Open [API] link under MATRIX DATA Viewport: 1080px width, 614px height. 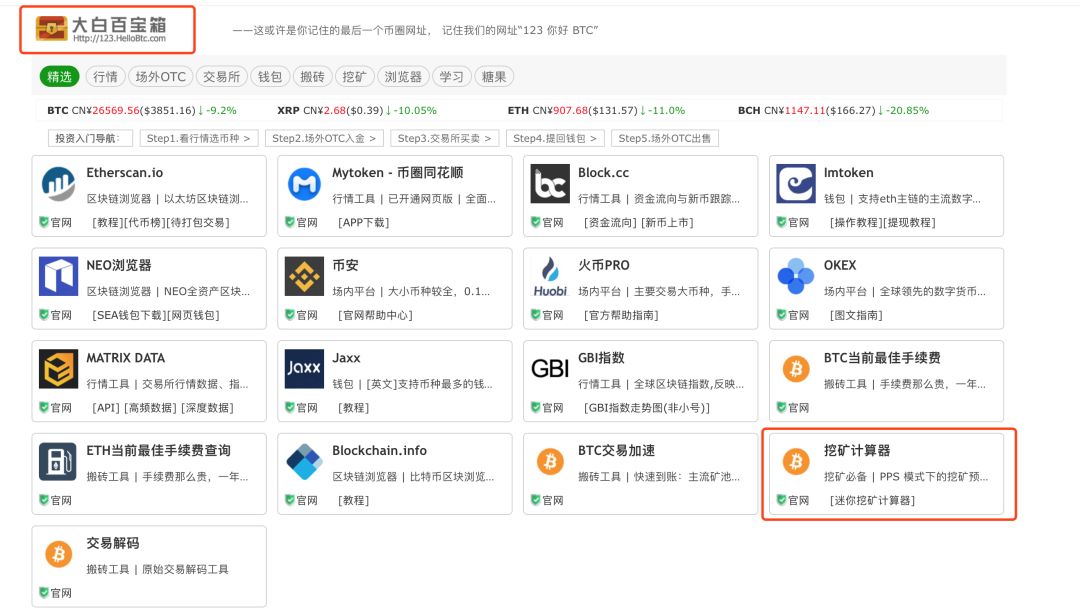point(106,408)
